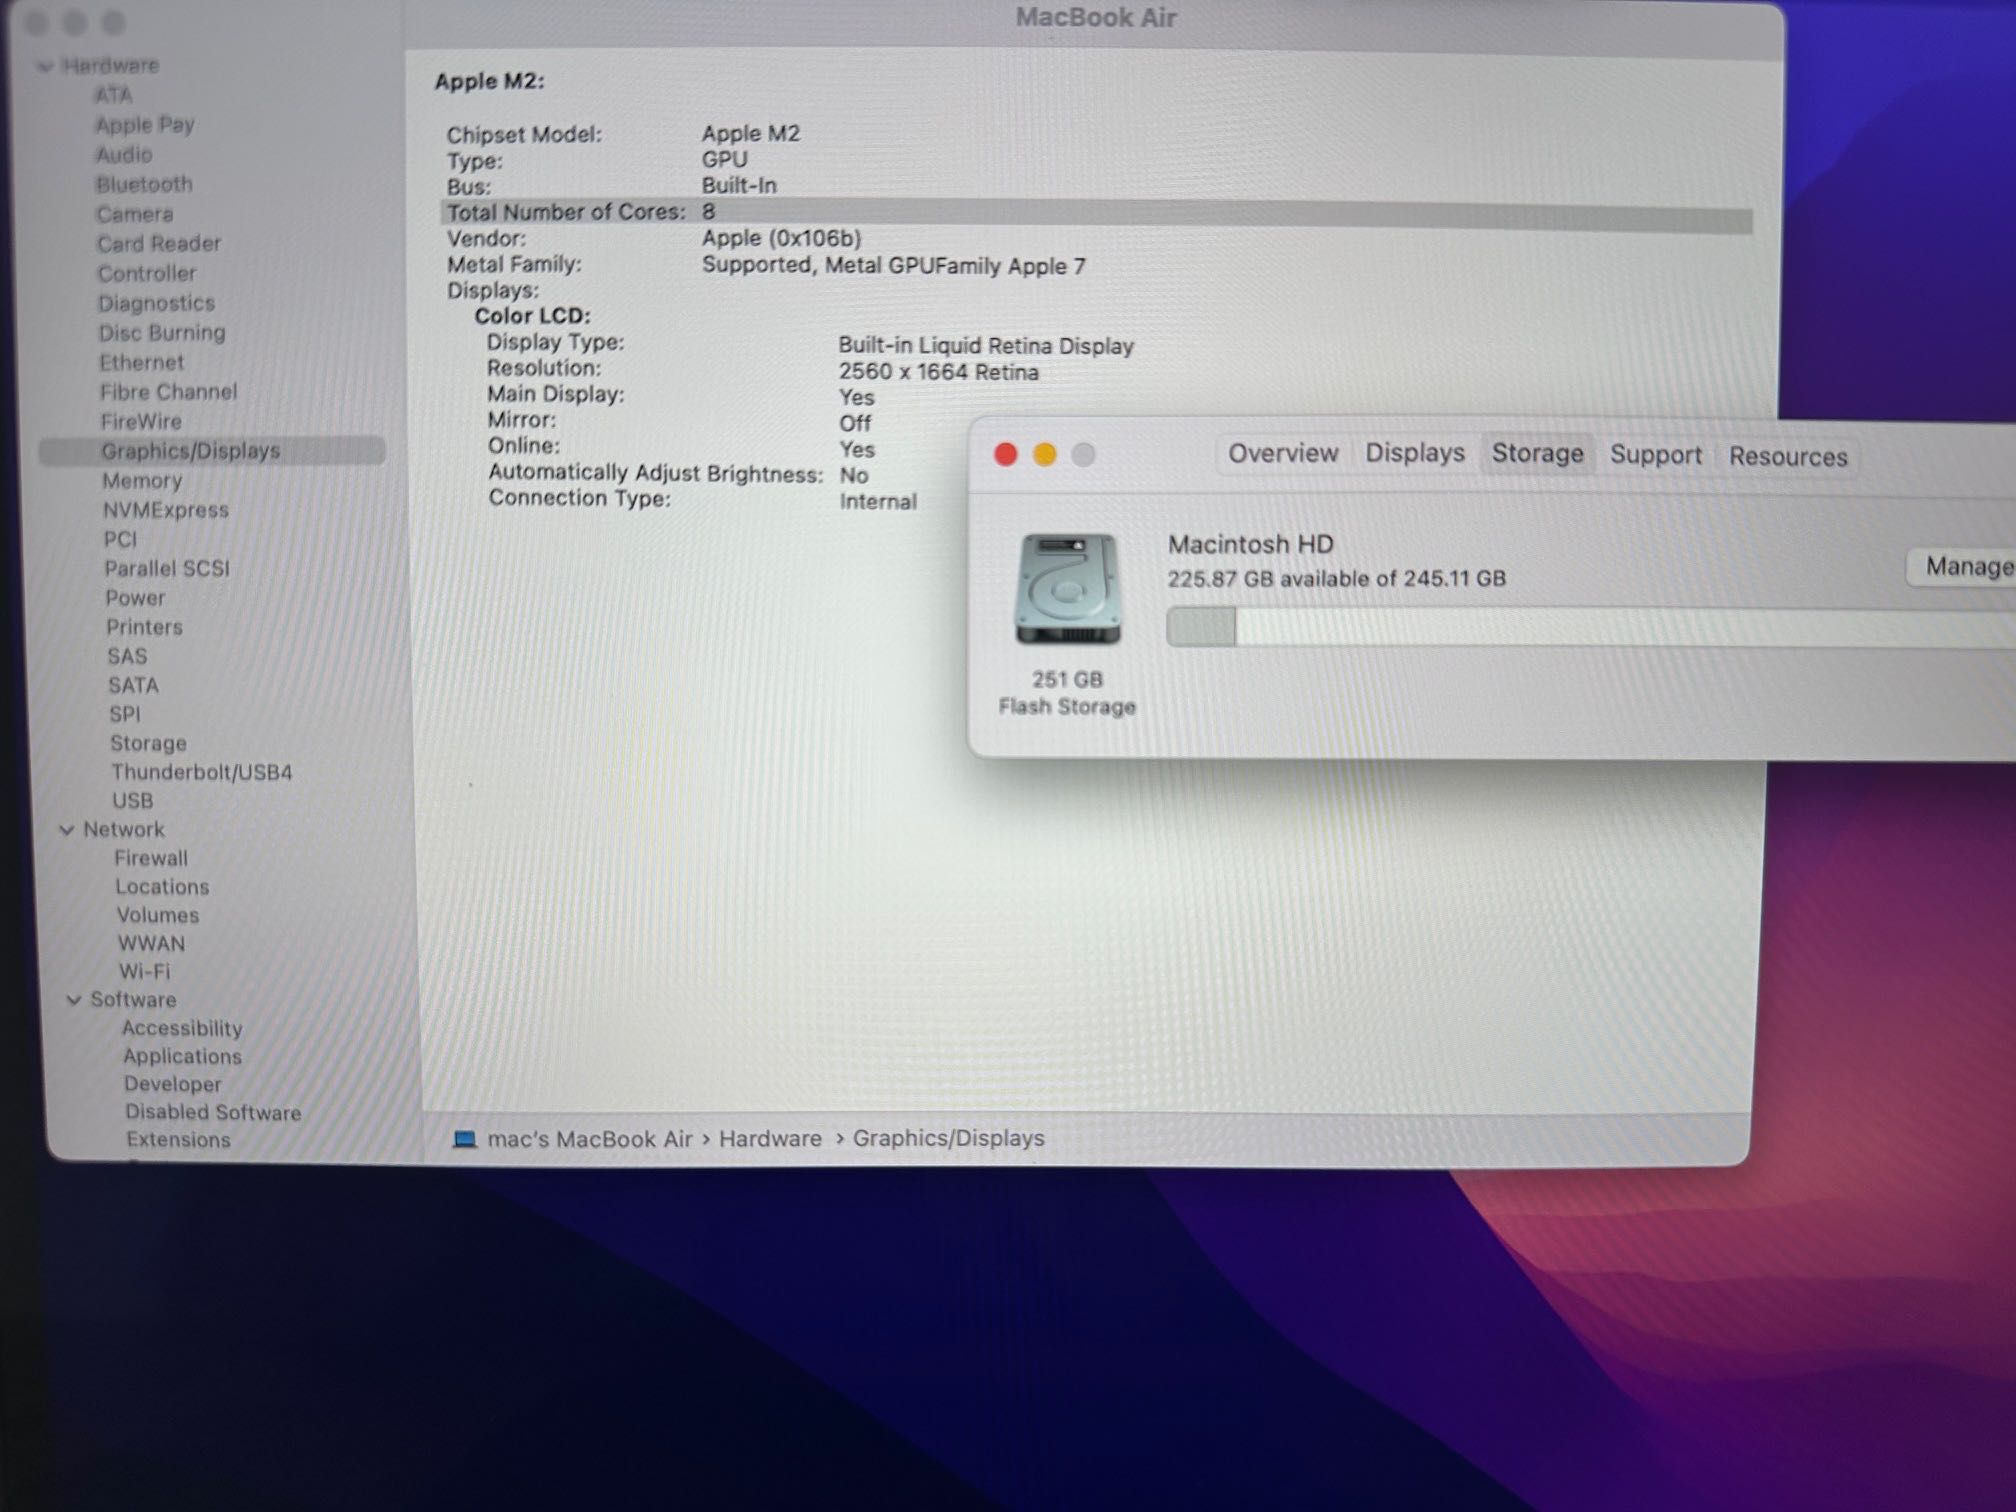Open the Support tab
Viewport: 2016px width, 1512px height.
click(1656, 455)
